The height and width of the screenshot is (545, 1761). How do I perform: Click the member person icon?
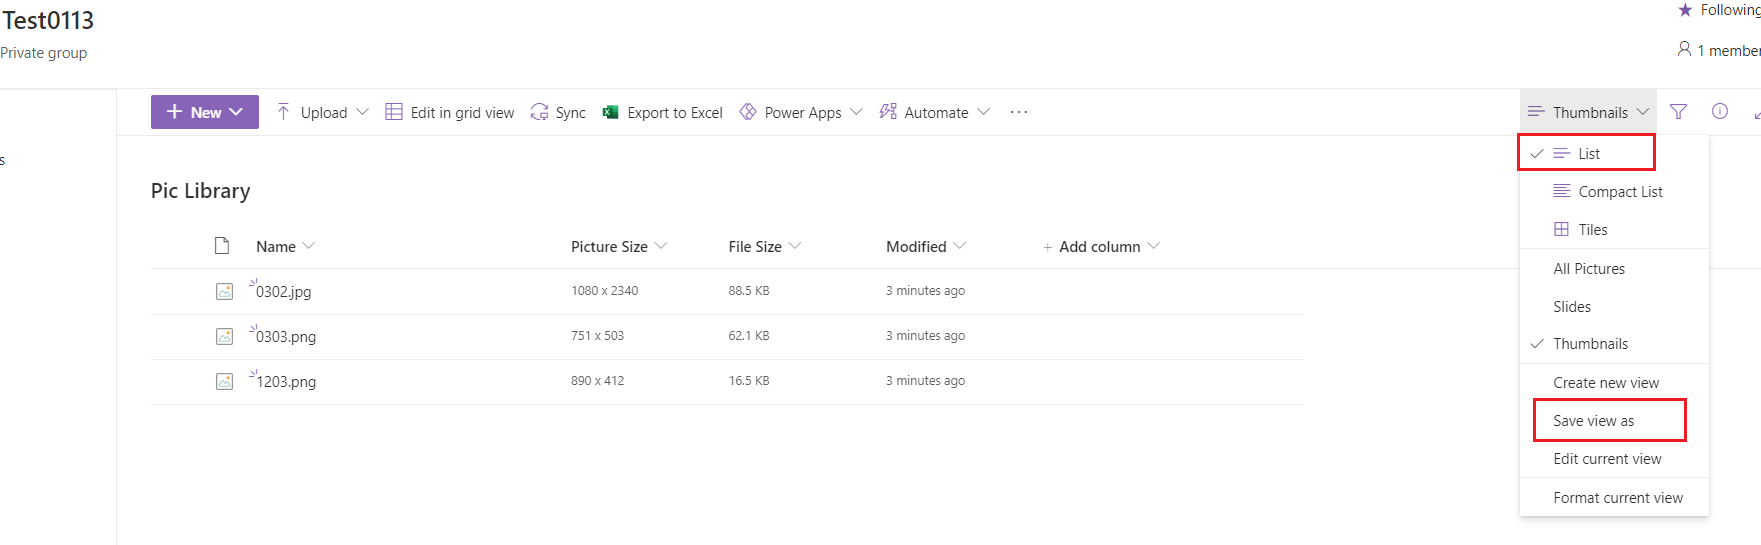pos(1685,49)
